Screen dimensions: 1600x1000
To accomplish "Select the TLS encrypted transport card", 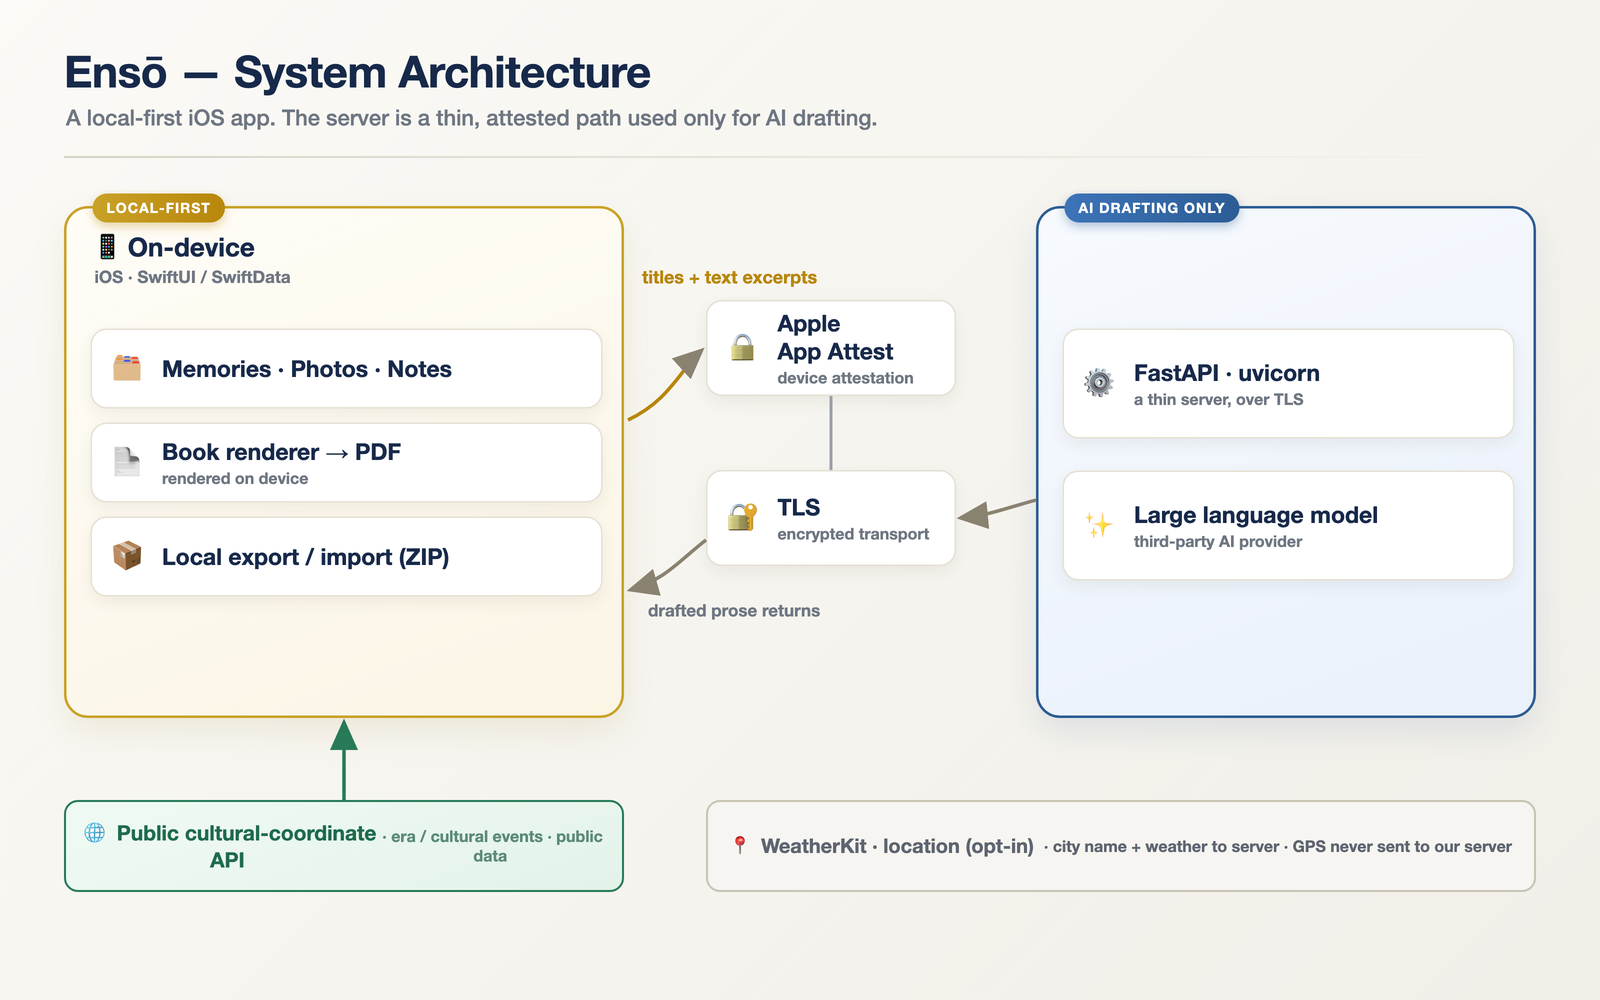I will (x=831, y=518).
